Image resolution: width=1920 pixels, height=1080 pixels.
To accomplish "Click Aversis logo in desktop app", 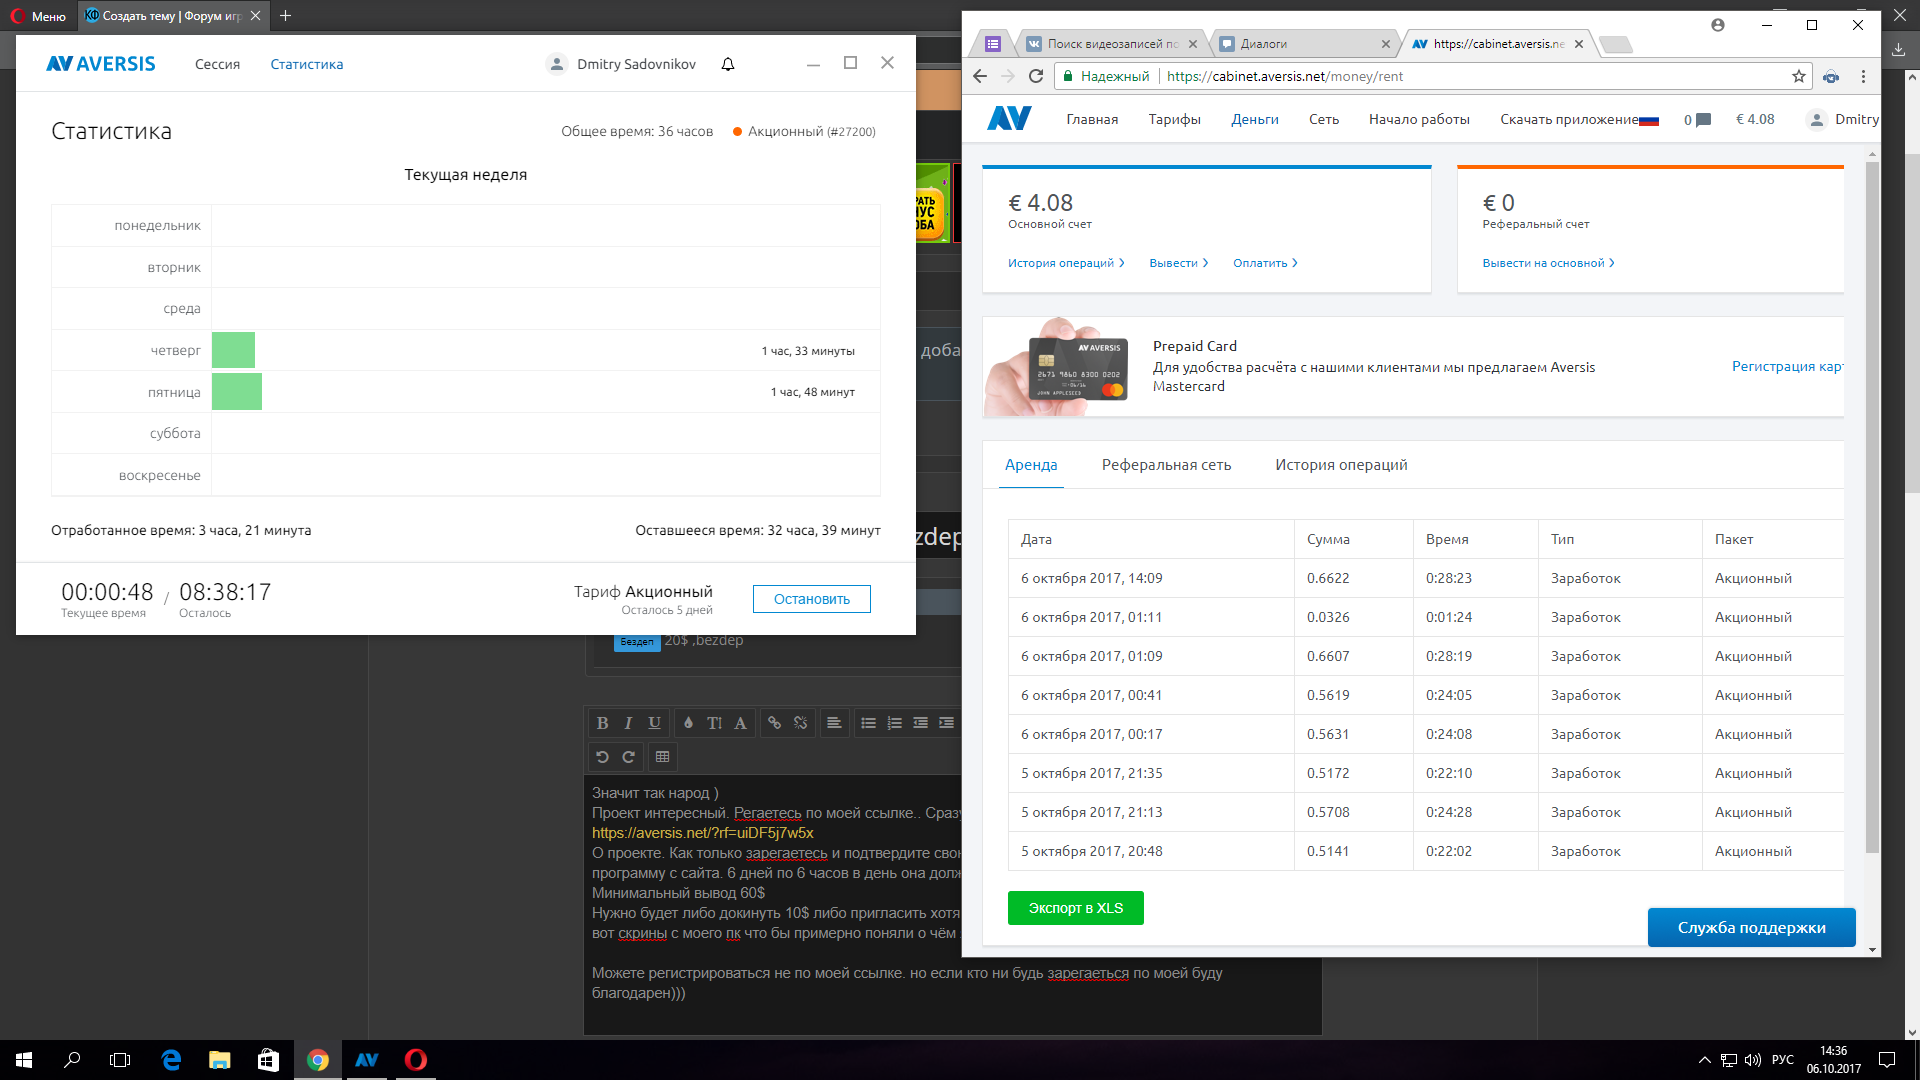I will point(101,64).
